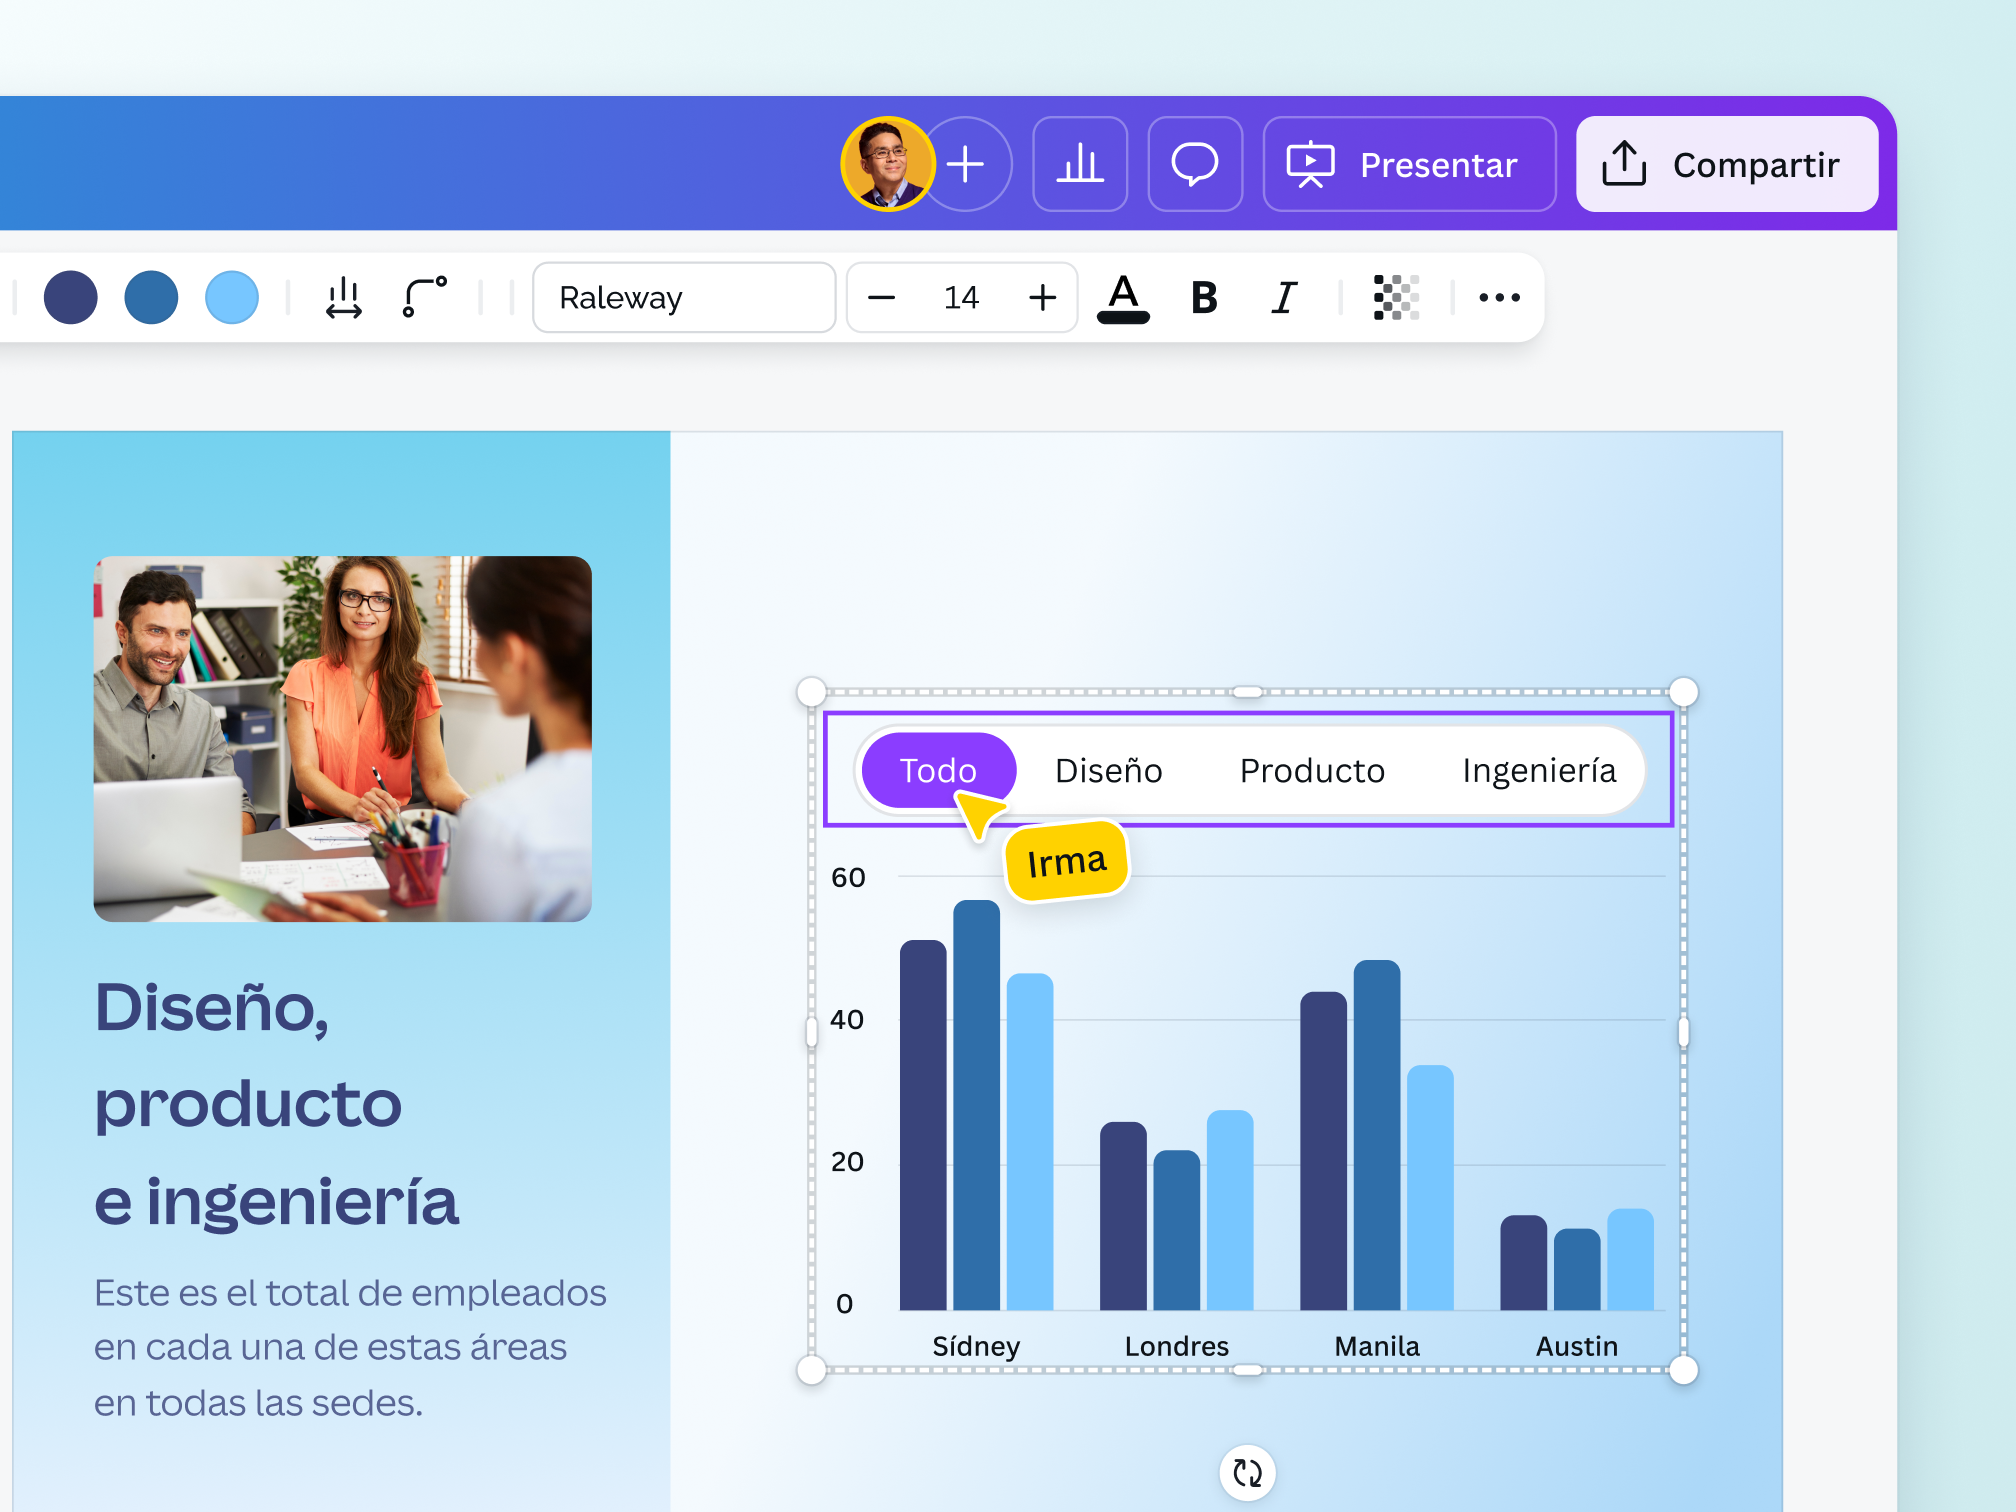Click the light blue Austin bar
Viewport: 2016px width, 1512px height.
coord(1630,1259)
